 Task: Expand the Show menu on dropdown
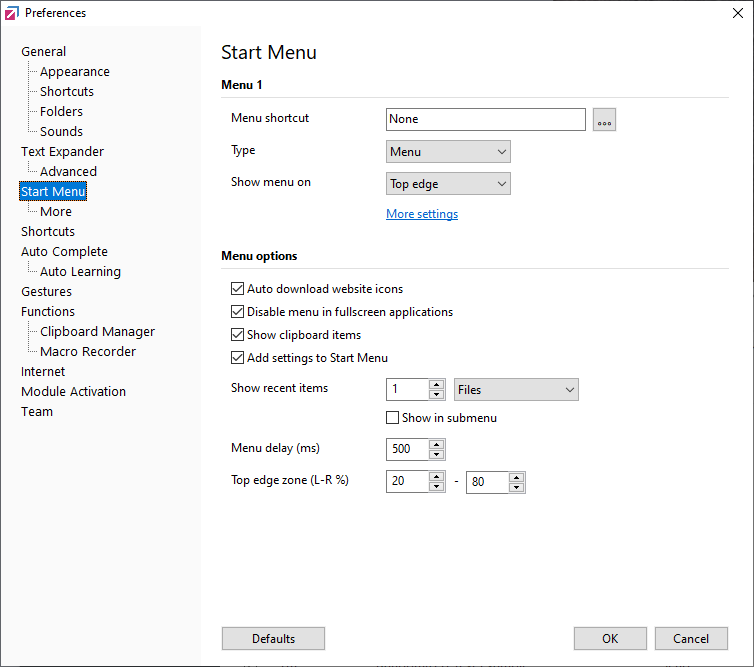(x=448, y=184)
